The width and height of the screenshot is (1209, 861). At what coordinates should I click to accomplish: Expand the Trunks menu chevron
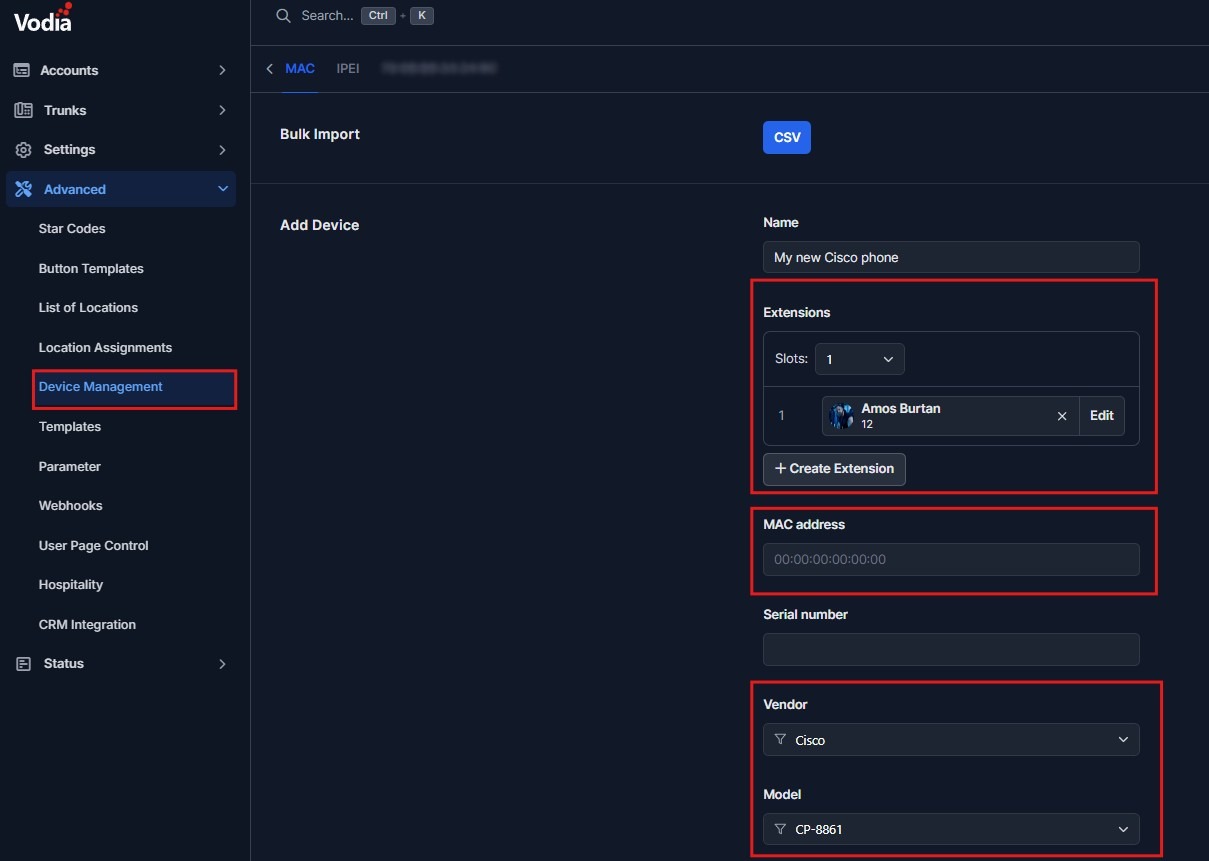coord(222,110)
